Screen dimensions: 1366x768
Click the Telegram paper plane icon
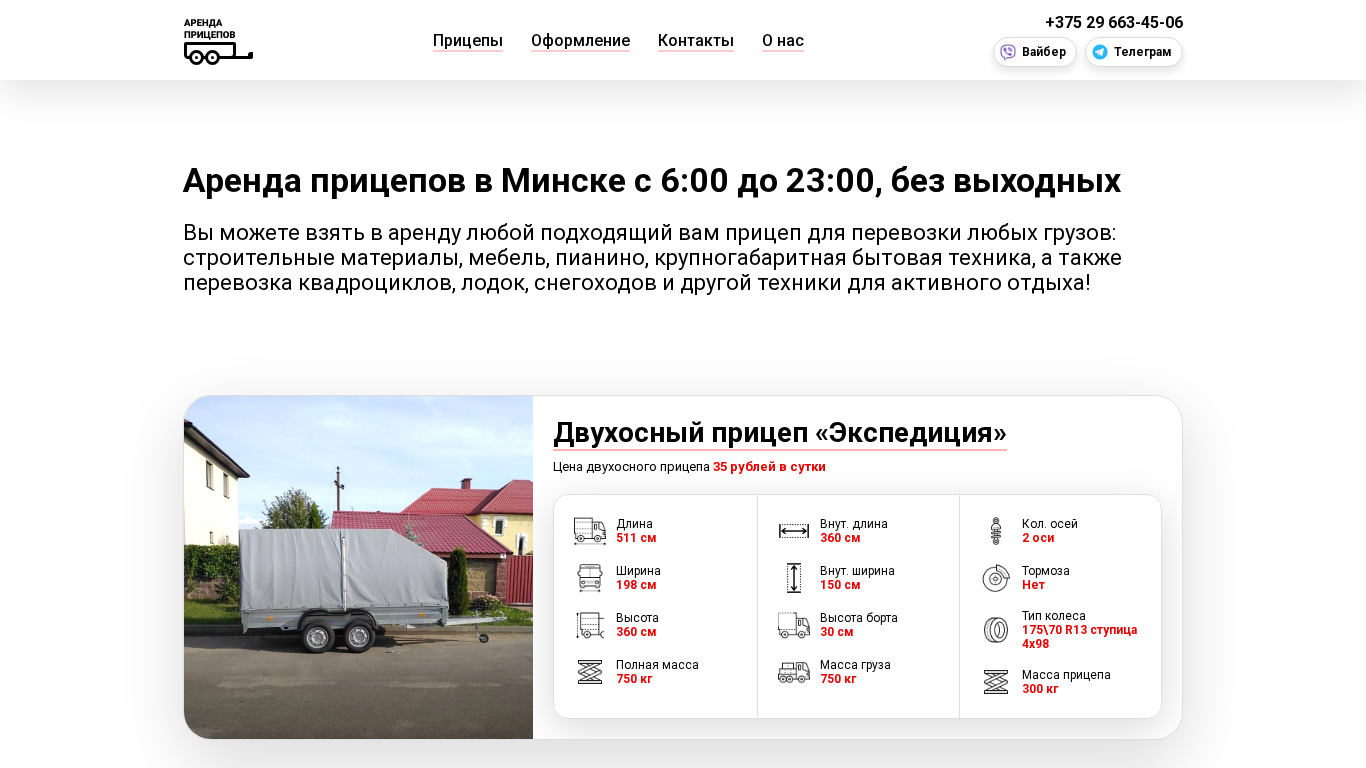coord(1100,52)
